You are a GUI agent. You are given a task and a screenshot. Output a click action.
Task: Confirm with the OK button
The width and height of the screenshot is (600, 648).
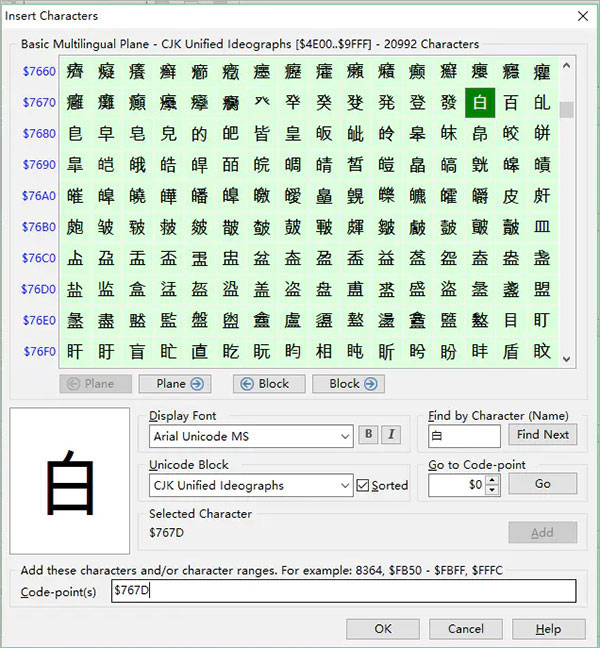tap(383, 629)
